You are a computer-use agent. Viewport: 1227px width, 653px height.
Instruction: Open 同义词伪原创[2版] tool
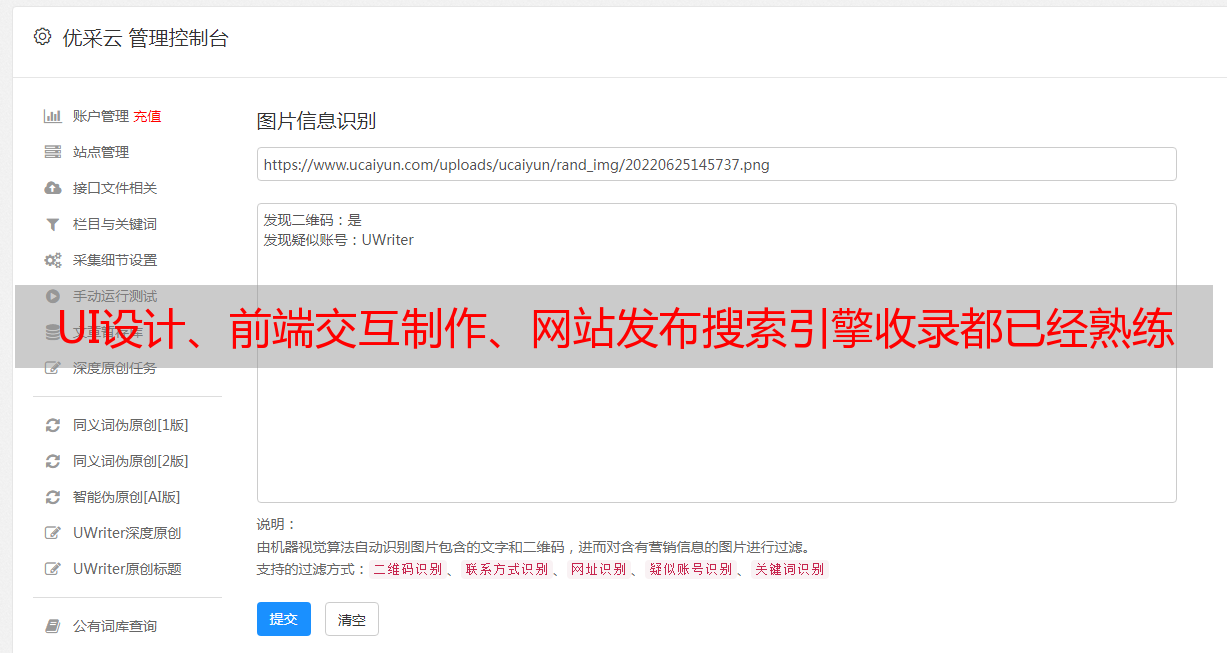click(131, 461)
